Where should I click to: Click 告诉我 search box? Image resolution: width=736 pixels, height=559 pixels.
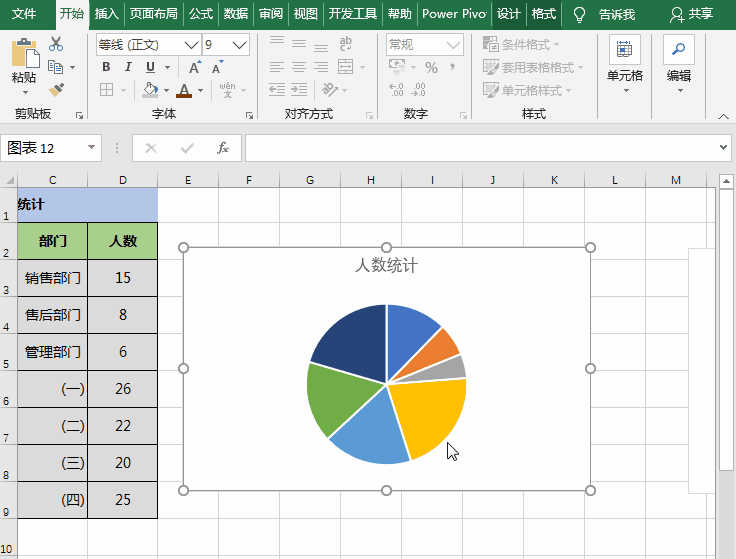[617, 15]
